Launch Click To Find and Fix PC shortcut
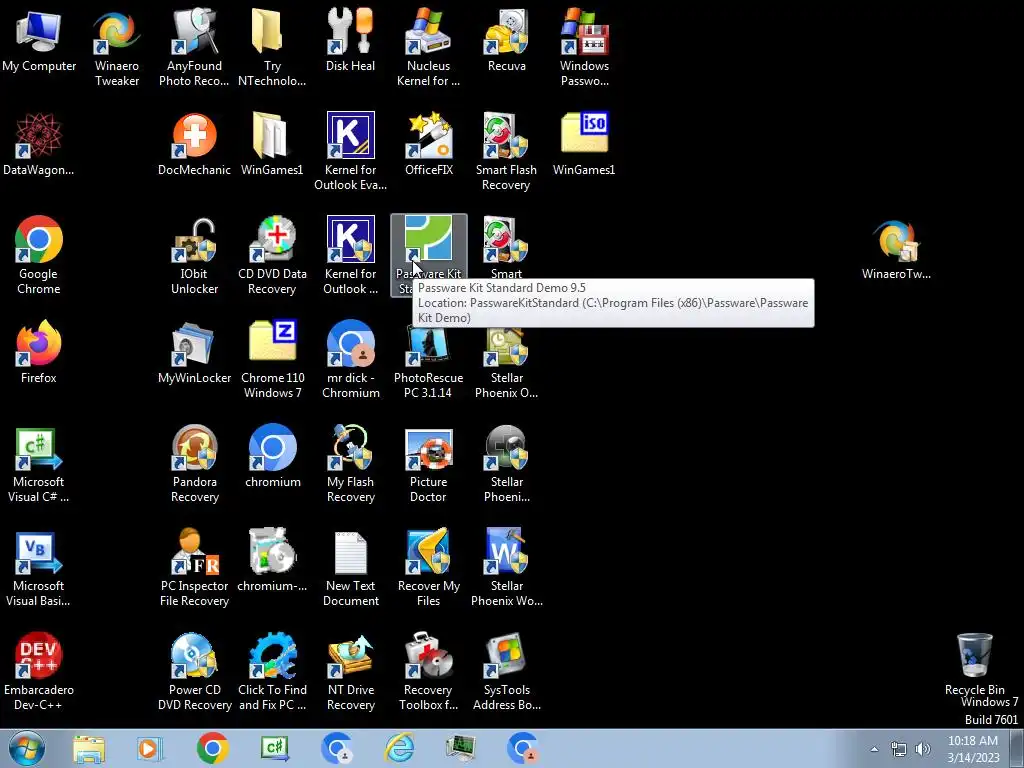This screenshot has height=768, width=1024. click(272, 671)
